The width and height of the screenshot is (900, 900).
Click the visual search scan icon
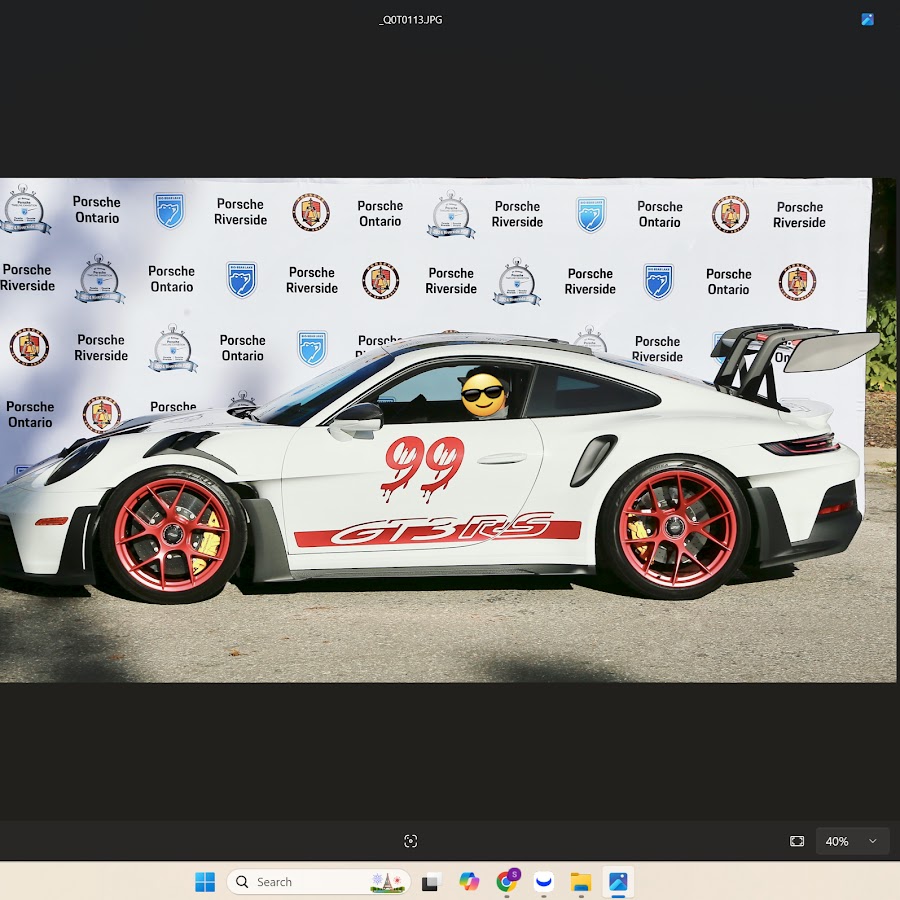[410, 841]
